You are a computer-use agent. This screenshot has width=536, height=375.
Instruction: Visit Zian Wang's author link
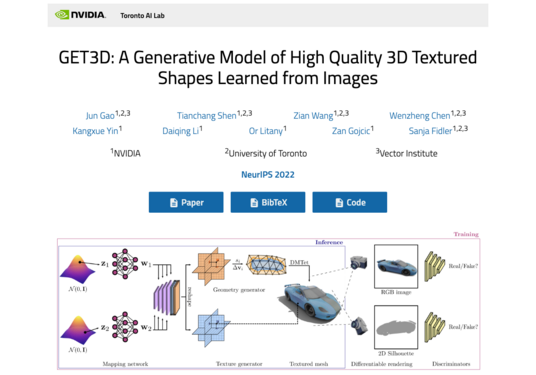pyautogui.click(x=313, y=116)
